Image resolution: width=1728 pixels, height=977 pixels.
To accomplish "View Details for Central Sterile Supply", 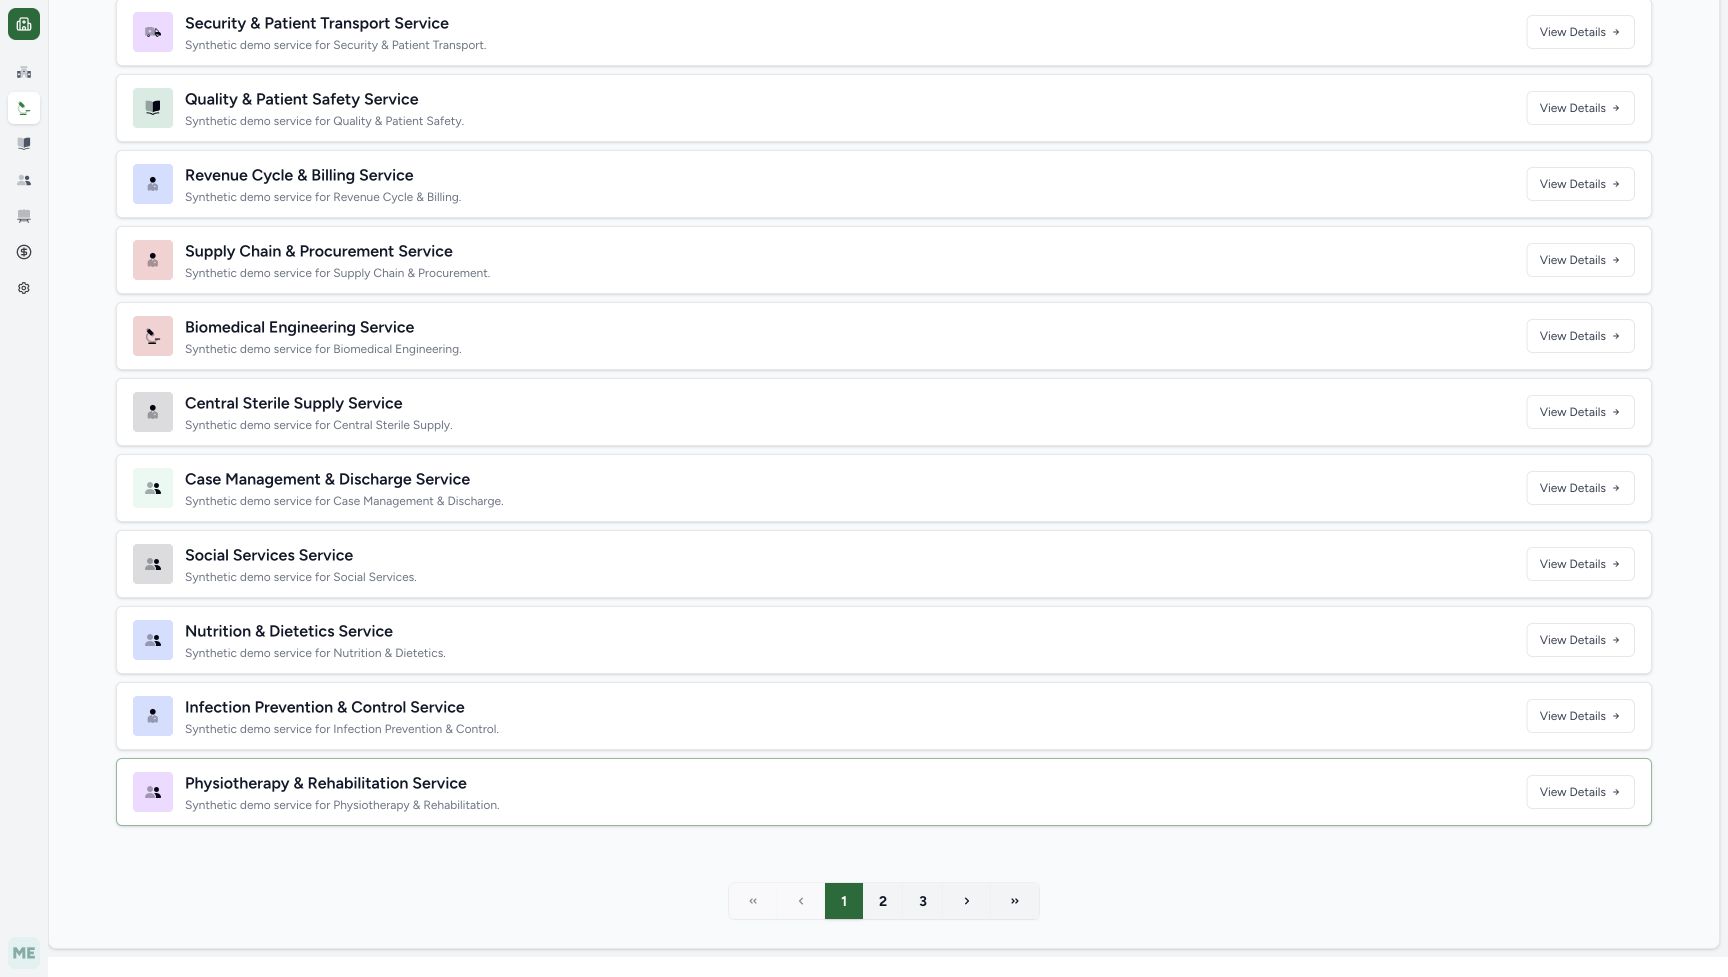I will tap(1580, 412).
